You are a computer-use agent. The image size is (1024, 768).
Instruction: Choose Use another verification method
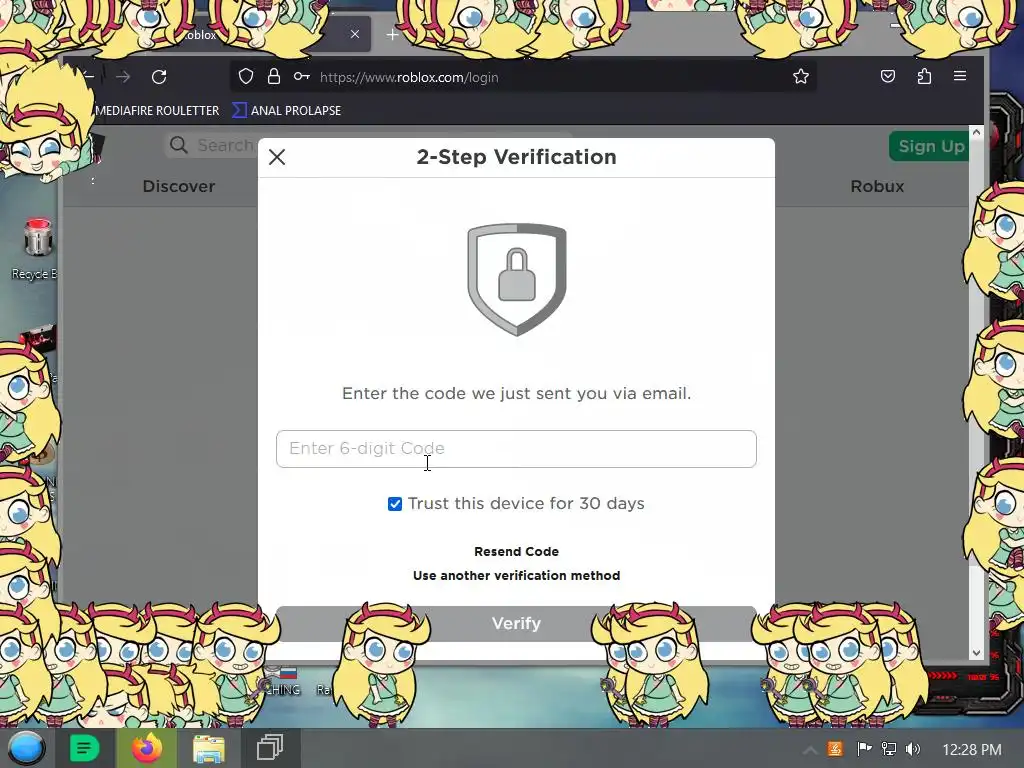click(516, 575)
